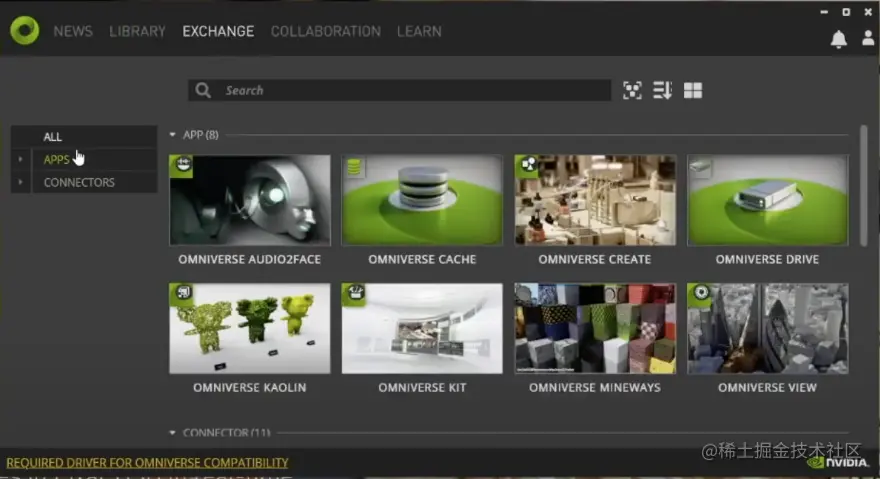Select the ALL category filter
The image size is (880, 479).
coord(84,136)
